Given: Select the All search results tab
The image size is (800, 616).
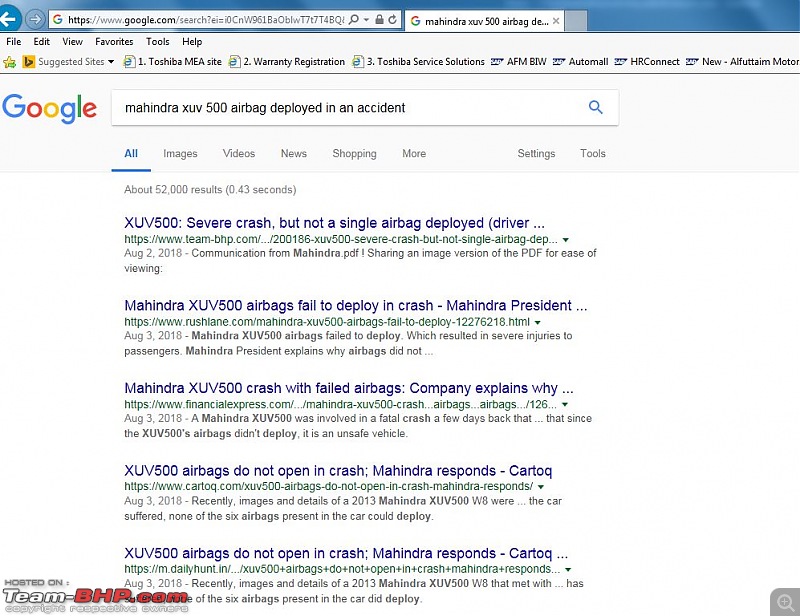Looking at the screenshot, I should pos(131,154).
